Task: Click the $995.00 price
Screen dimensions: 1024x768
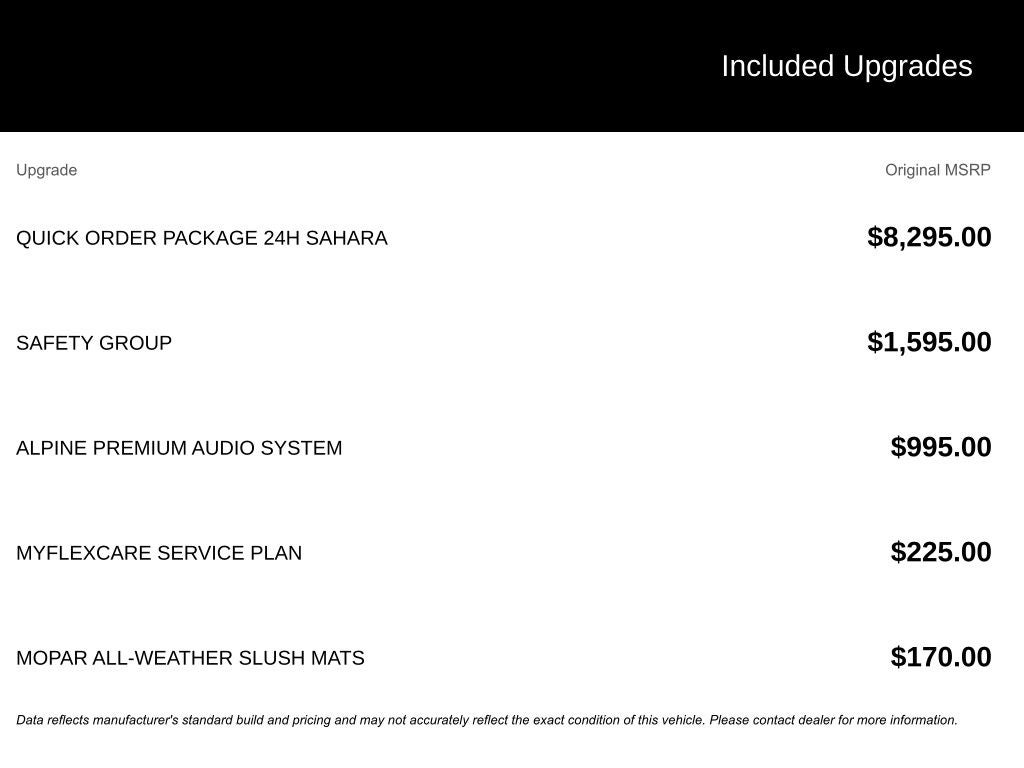Action: (941, 447)
